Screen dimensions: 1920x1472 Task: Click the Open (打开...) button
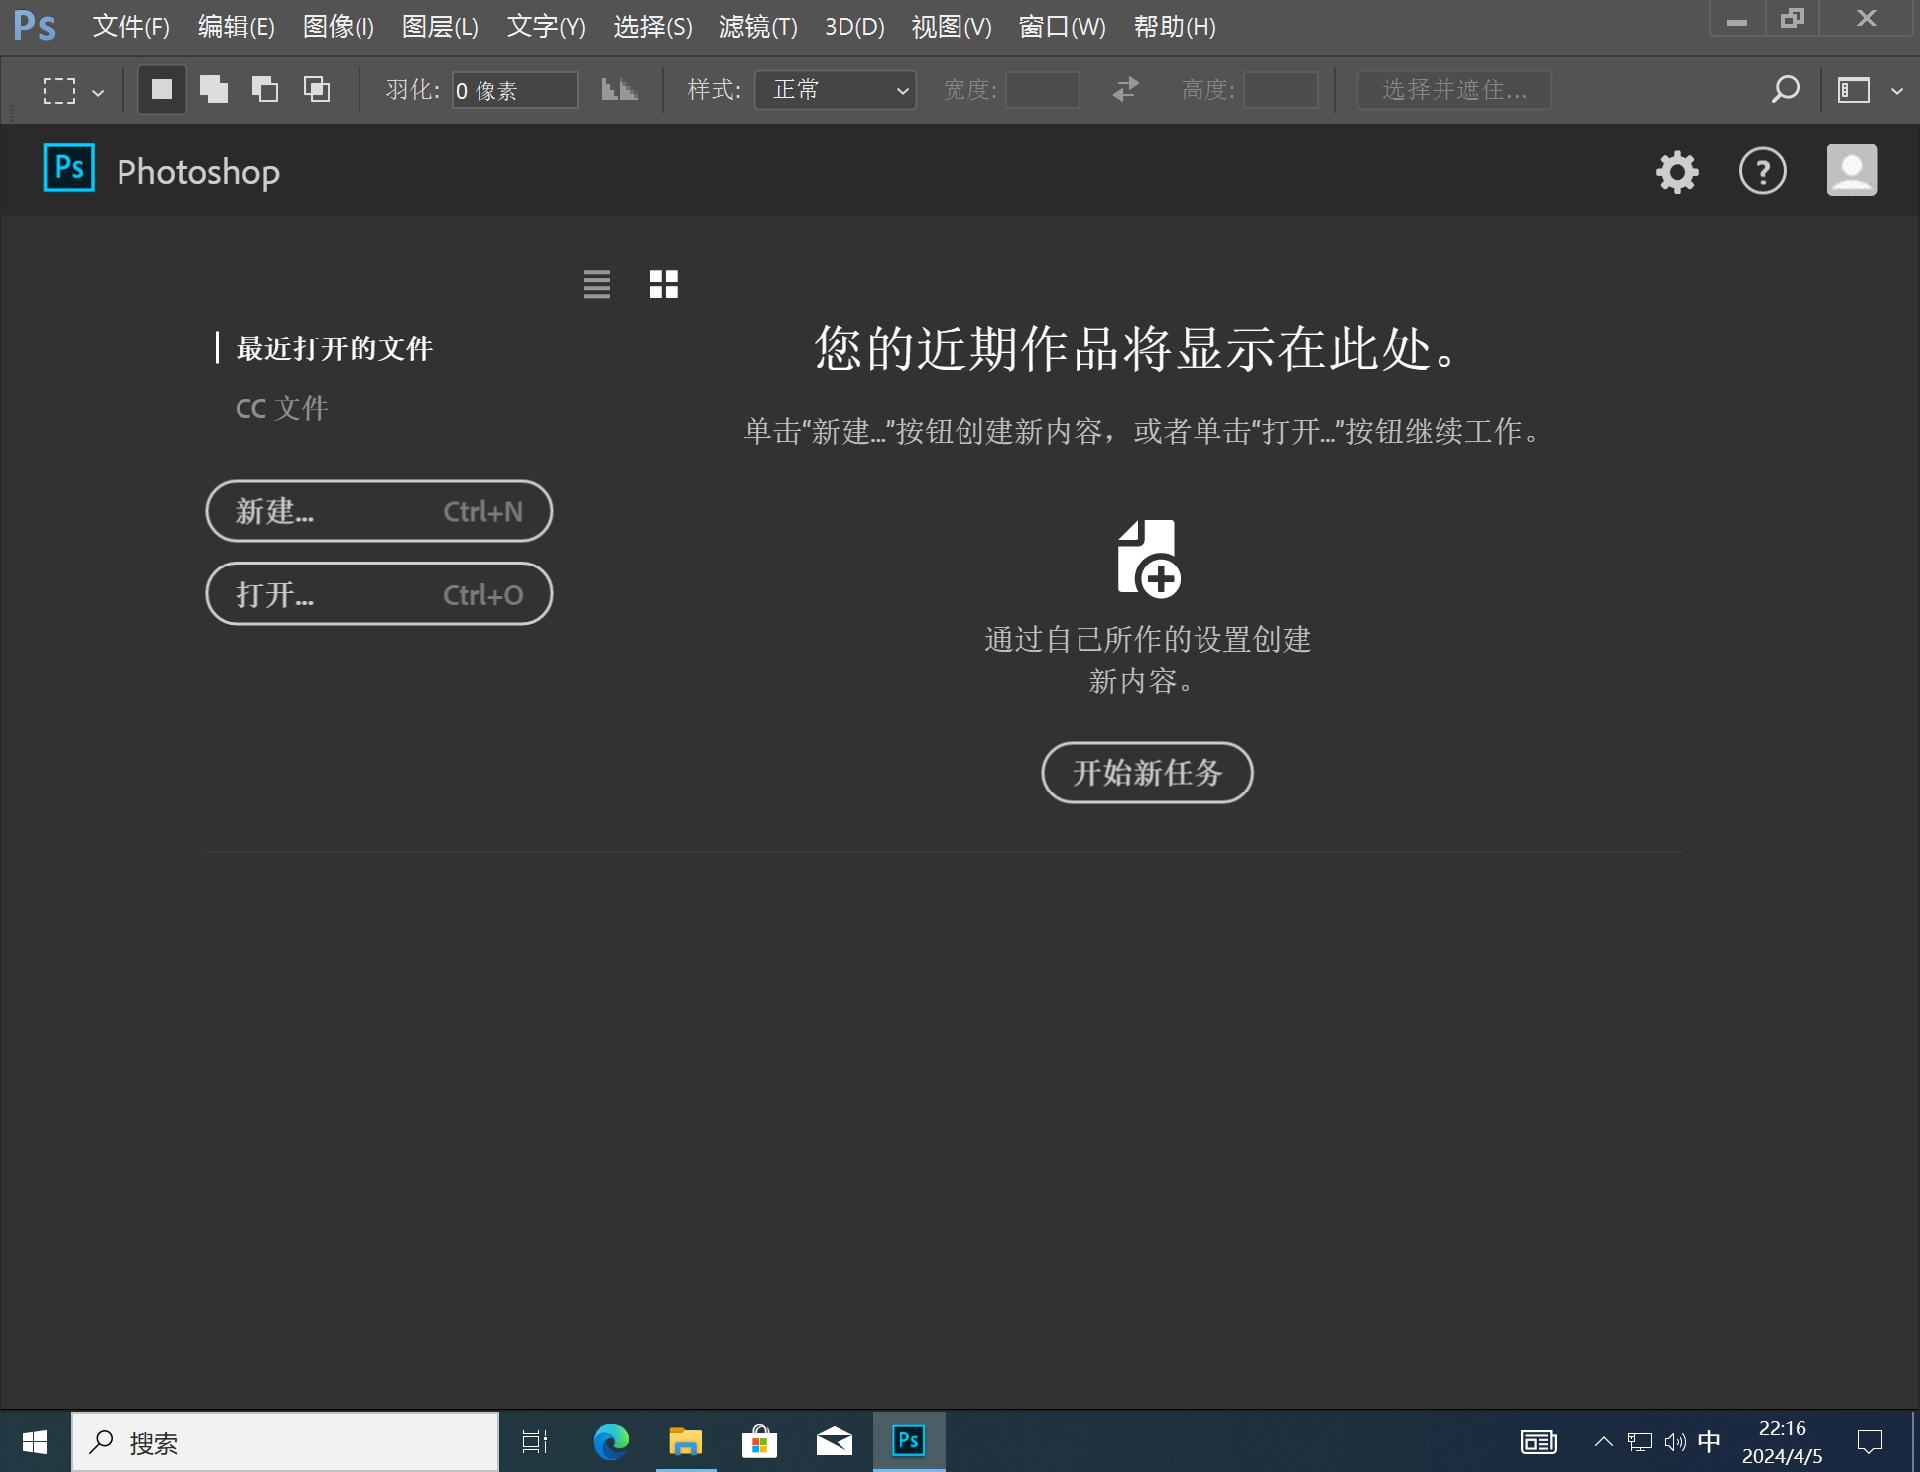(x=379, y=594)
